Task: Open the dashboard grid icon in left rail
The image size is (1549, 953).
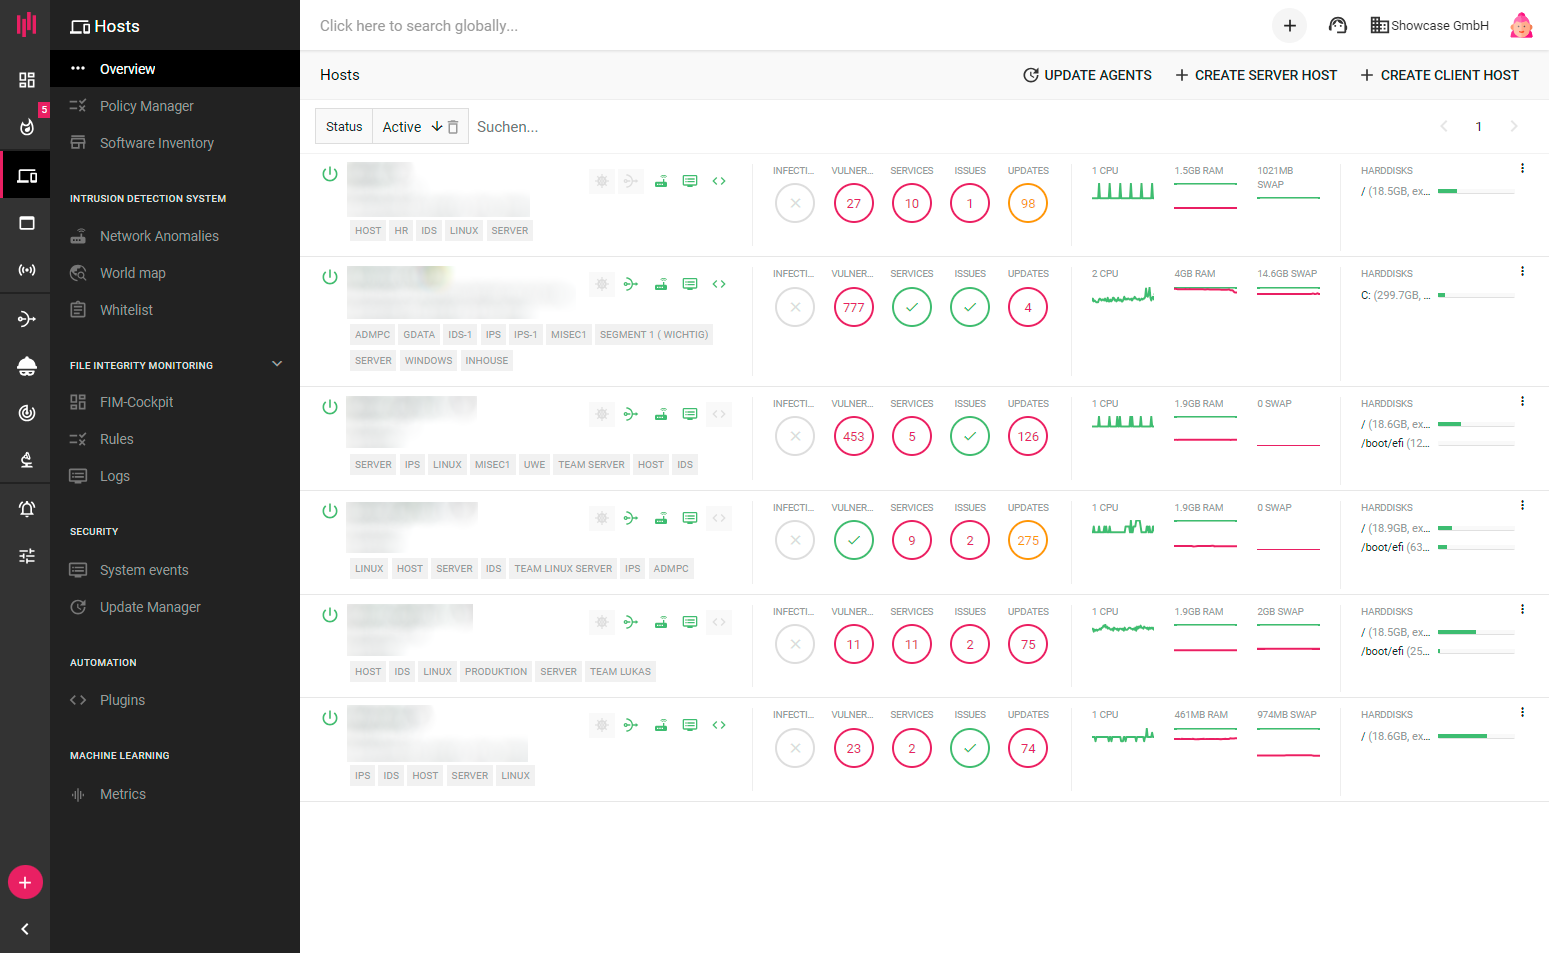Action: pos(27,80)
